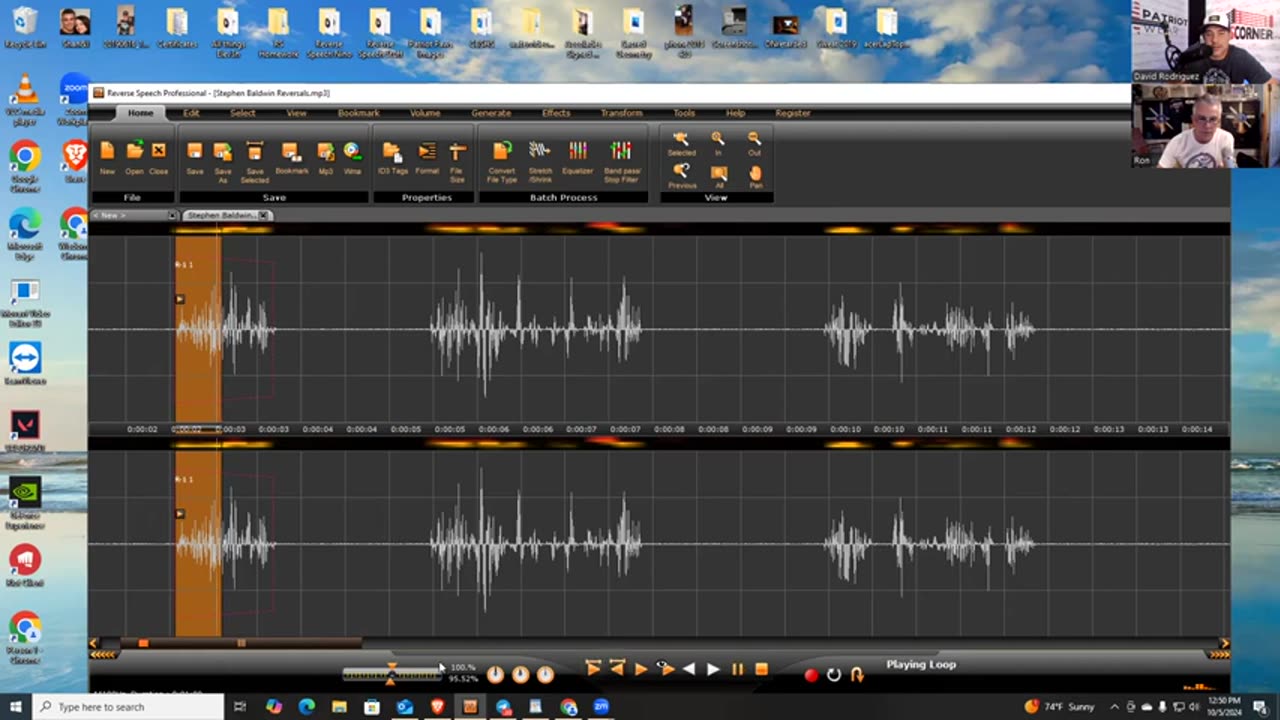The width and height of the screenshot is (1280, 720).
Task: Toggle the orange loop arrow button
Action: pyautogui.click(x=857, y=675)
